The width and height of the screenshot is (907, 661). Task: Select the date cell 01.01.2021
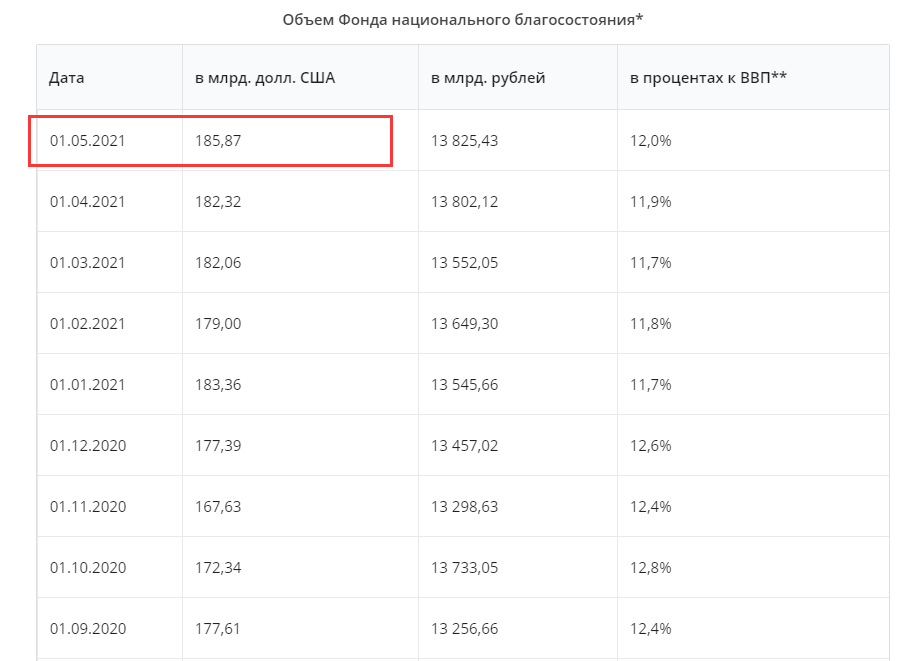[88, 385]
